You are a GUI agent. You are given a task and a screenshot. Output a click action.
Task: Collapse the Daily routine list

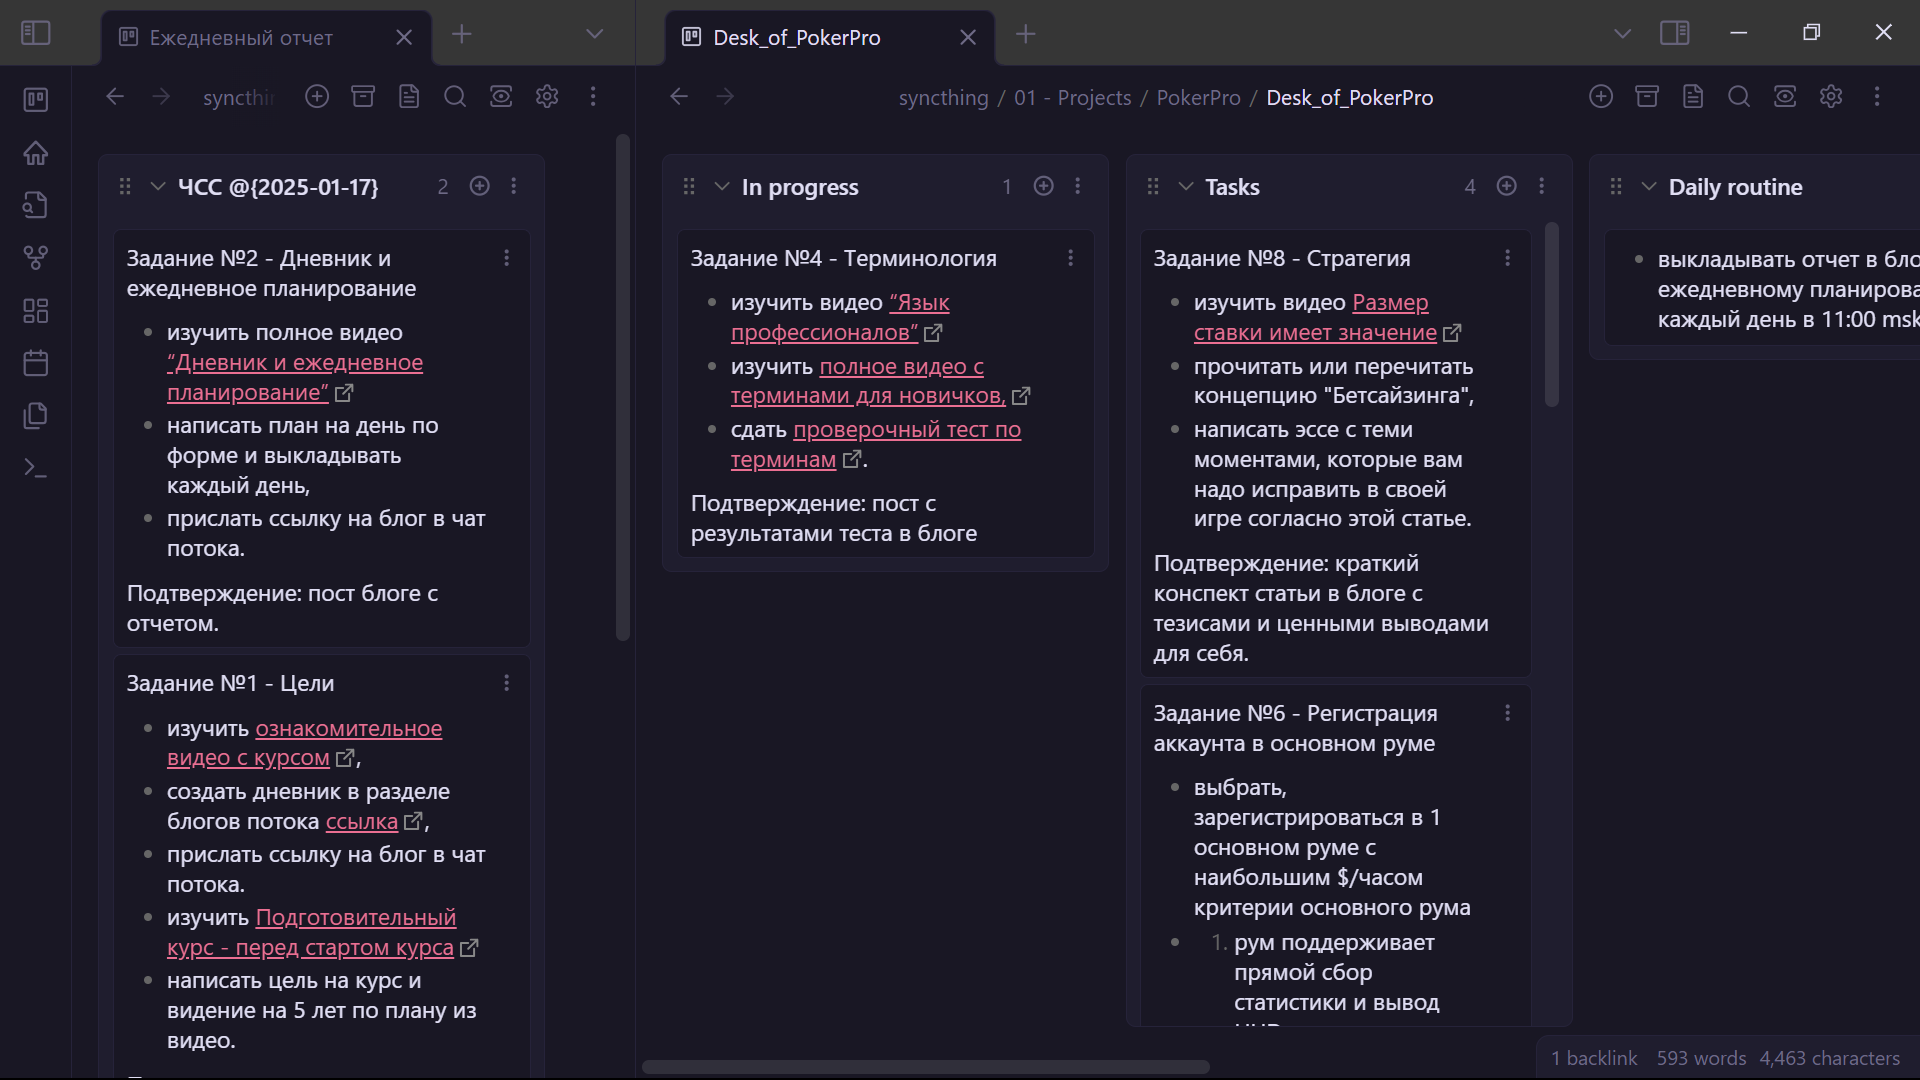1648,186
